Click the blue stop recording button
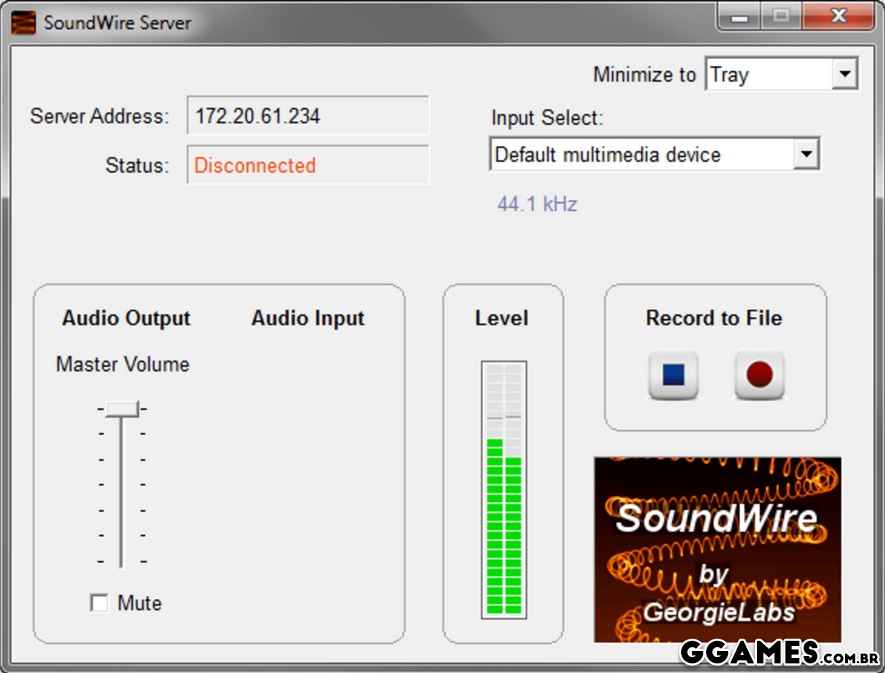This screenshot has height=673, width=885. [x=673, y=376]
